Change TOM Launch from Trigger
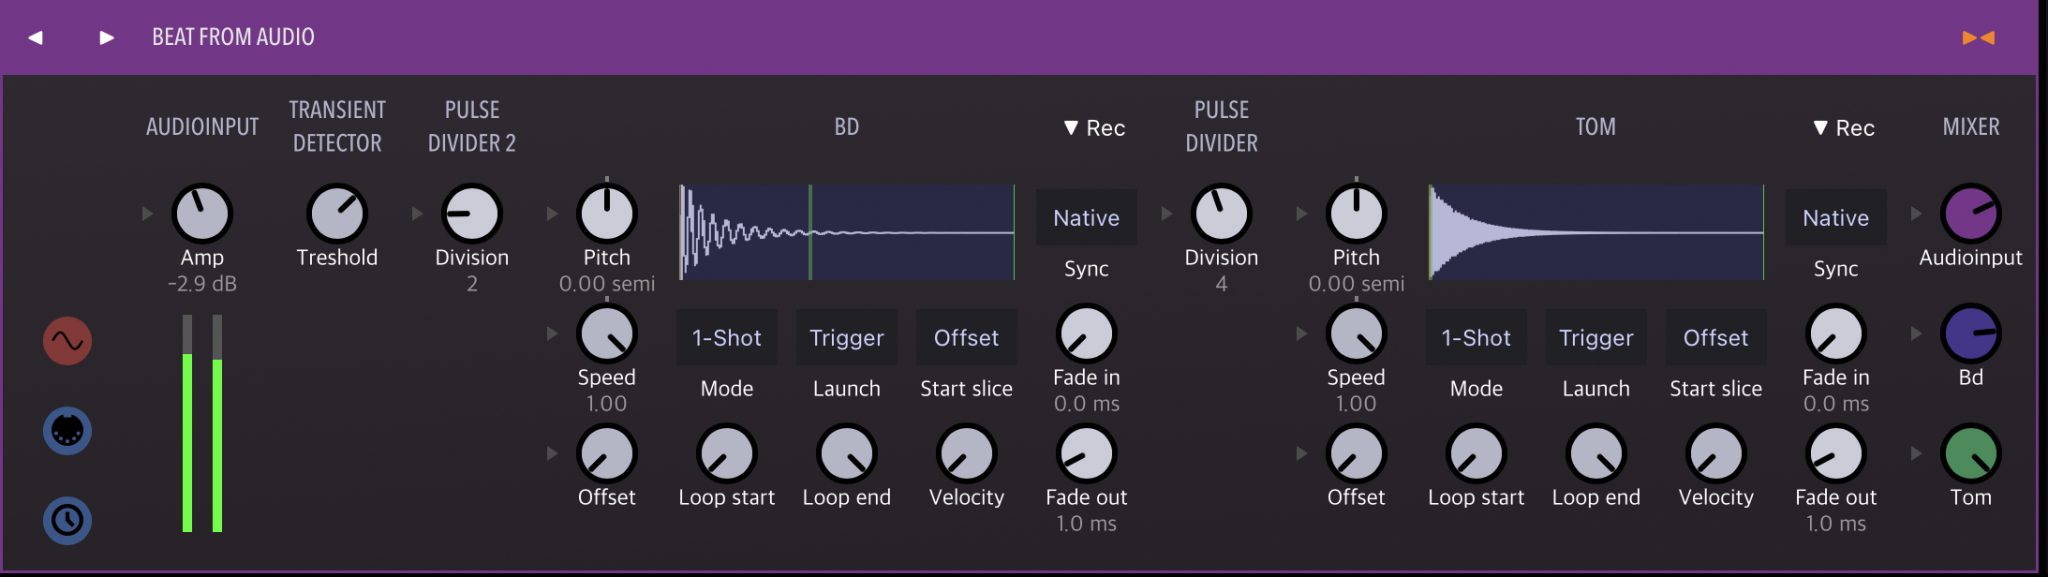 click(x=1596, y=338)
